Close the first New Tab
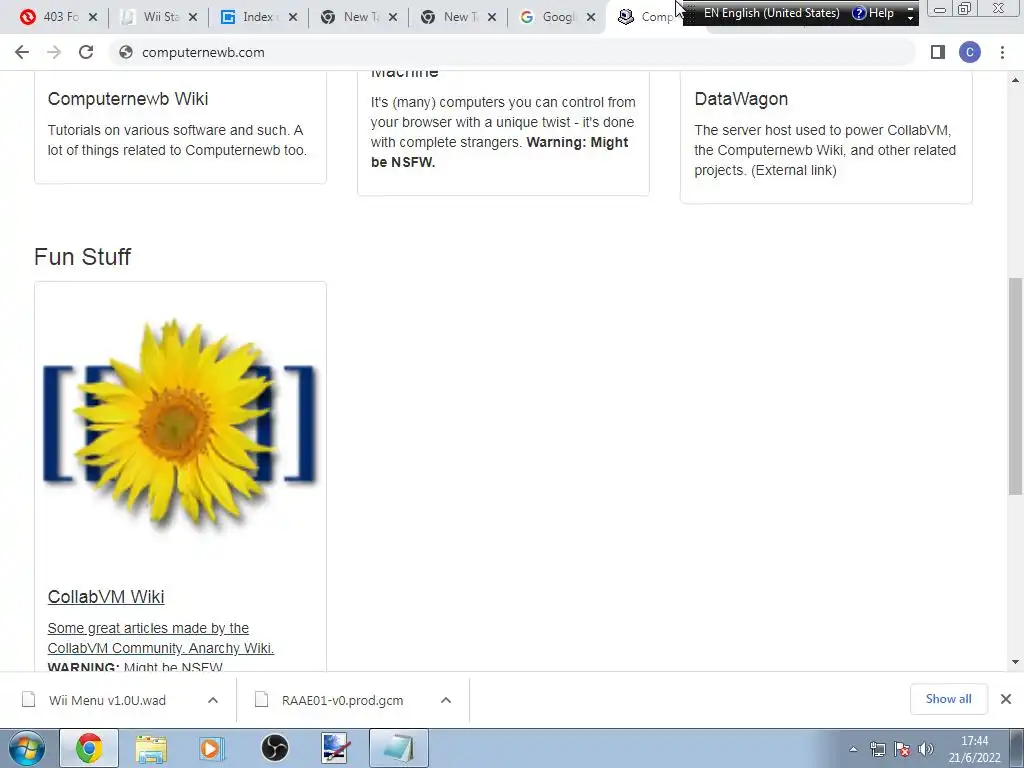 click(x=392, y=18)
